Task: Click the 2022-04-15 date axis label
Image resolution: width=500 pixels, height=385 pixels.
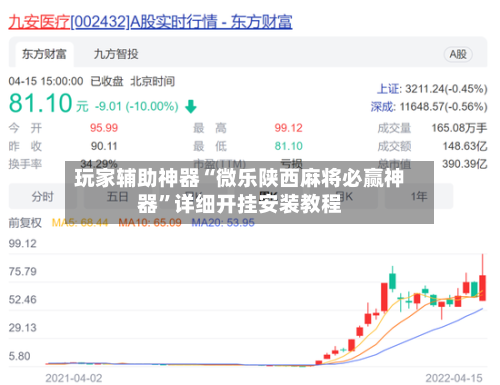Action: click(454, 378)
